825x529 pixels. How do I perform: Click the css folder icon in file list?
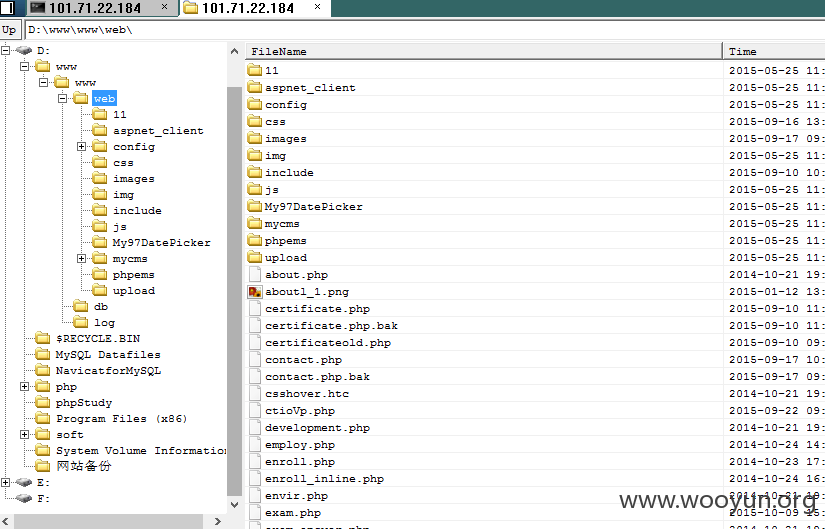[x=255, y=121]
